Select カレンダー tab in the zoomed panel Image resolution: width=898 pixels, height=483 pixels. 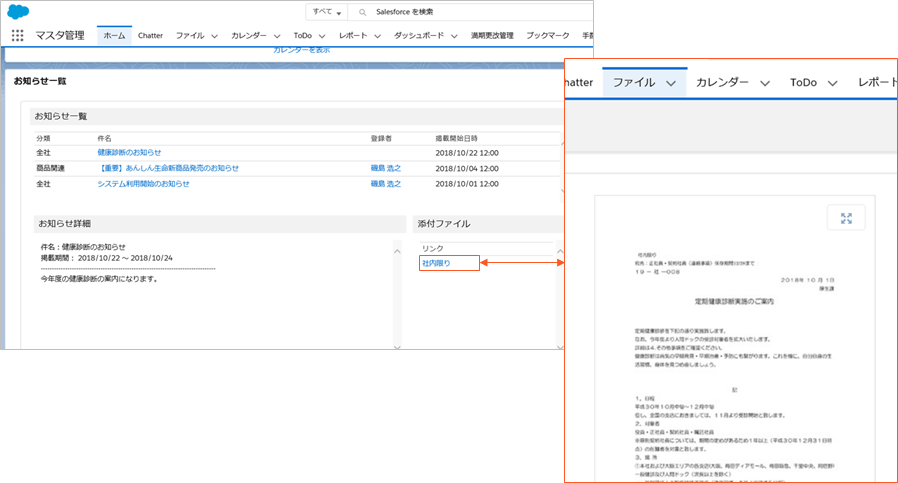(x=722, y=83)
